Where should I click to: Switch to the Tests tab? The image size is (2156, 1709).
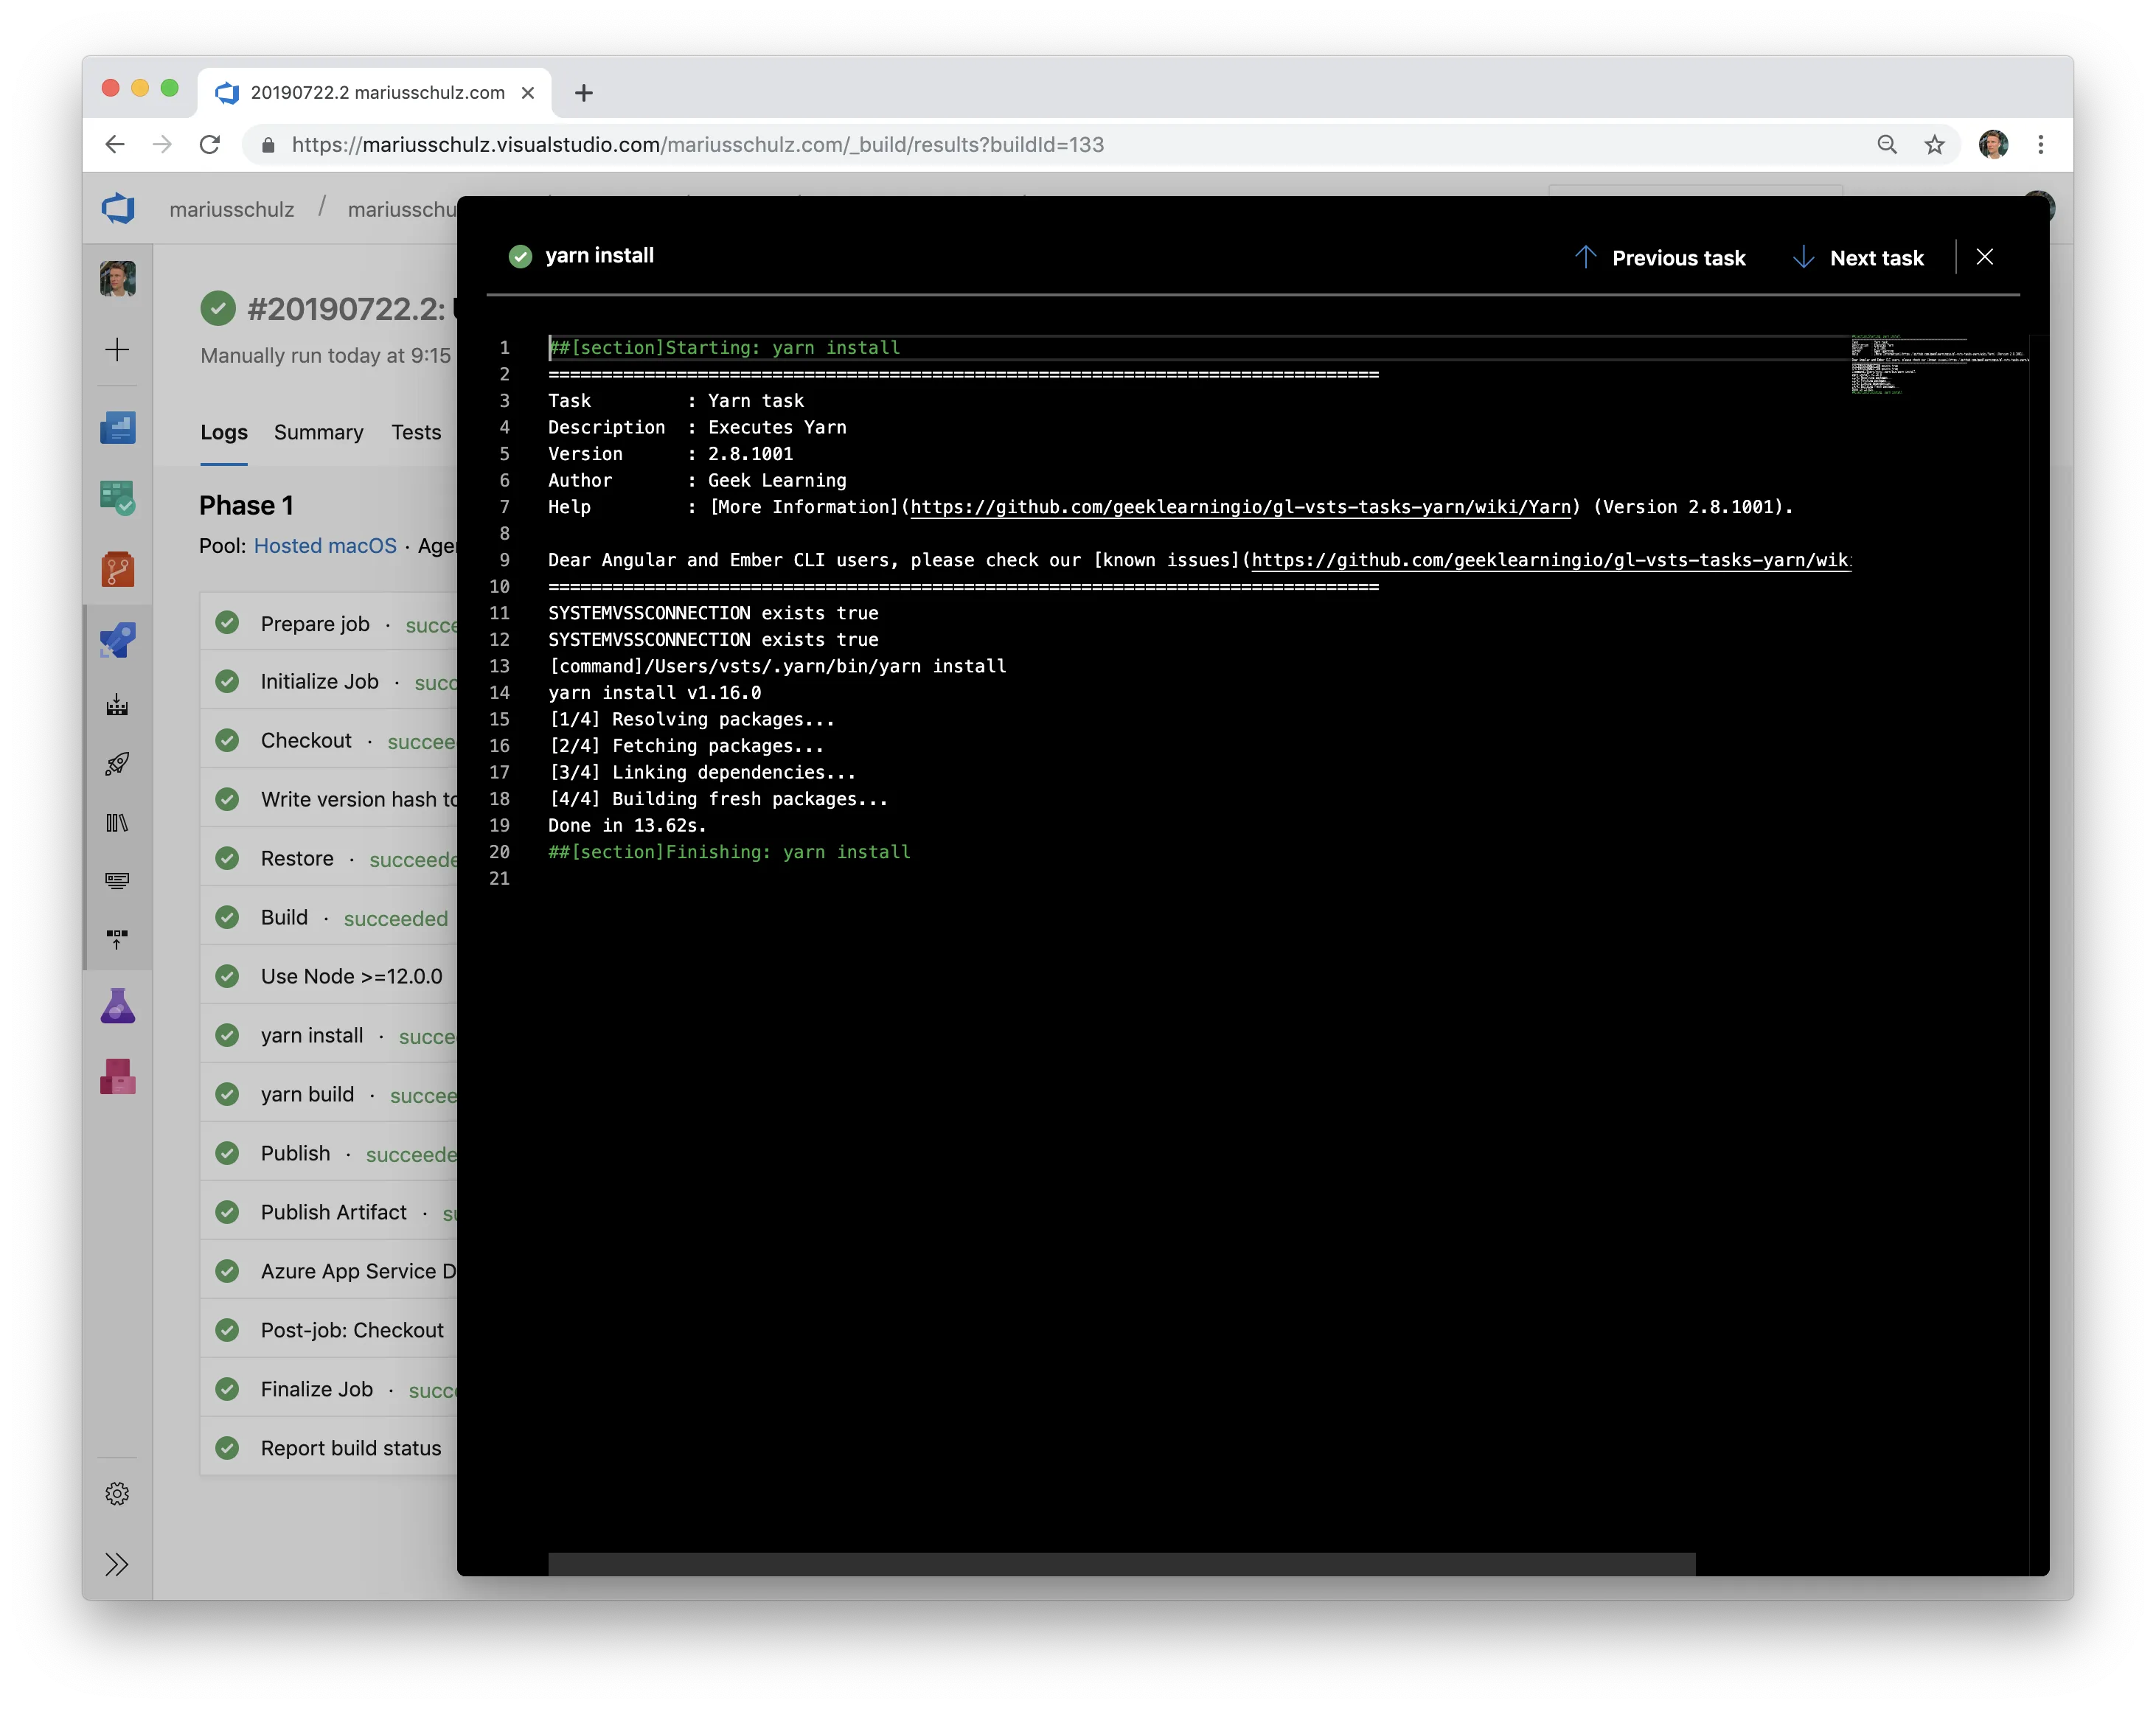(416, 432)
